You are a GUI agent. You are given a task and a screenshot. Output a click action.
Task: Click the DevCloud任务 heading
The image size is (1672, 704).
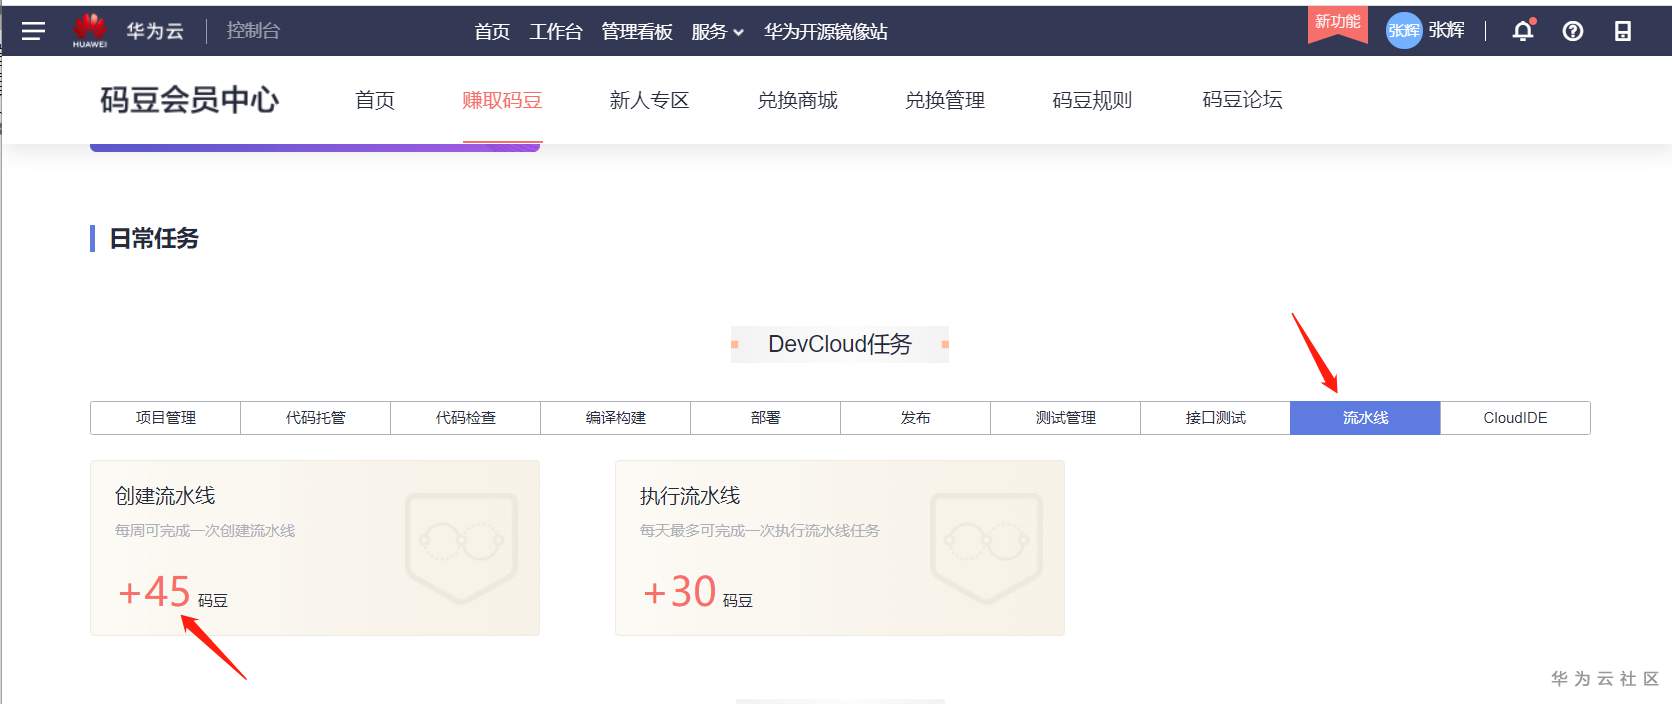(840, 344)
